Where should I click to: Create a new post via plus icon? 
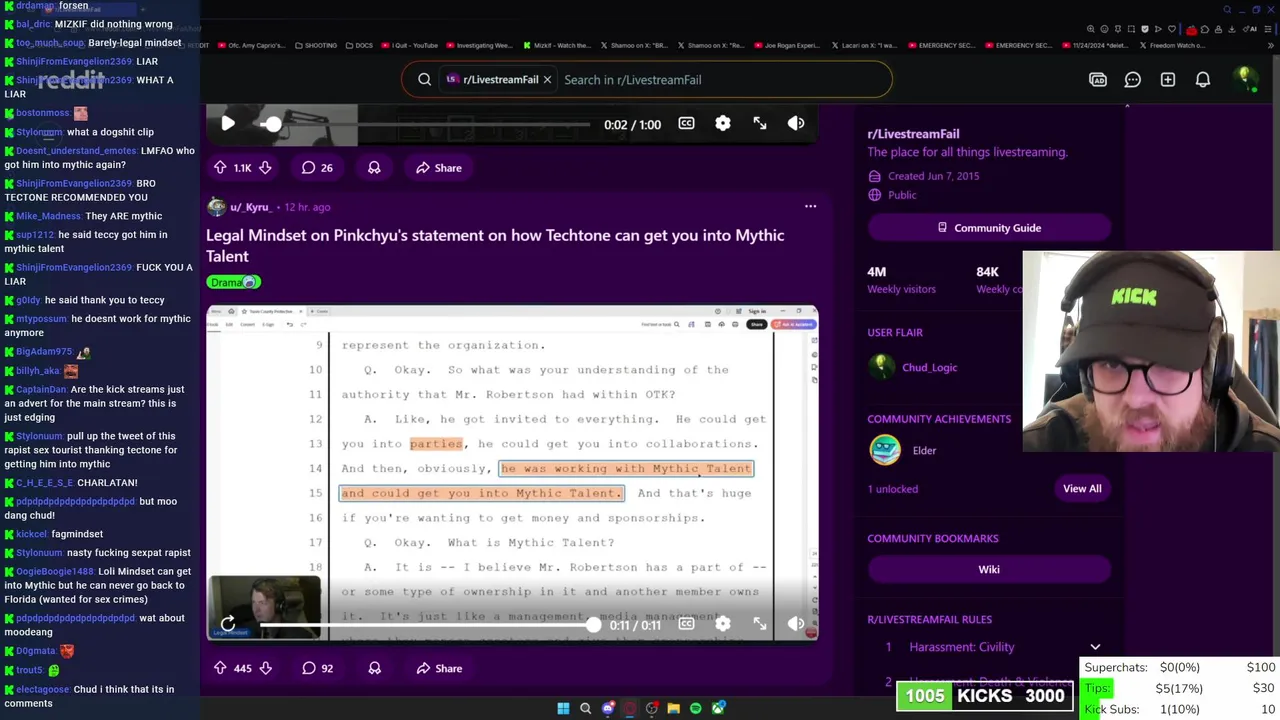pos(1168,80)
